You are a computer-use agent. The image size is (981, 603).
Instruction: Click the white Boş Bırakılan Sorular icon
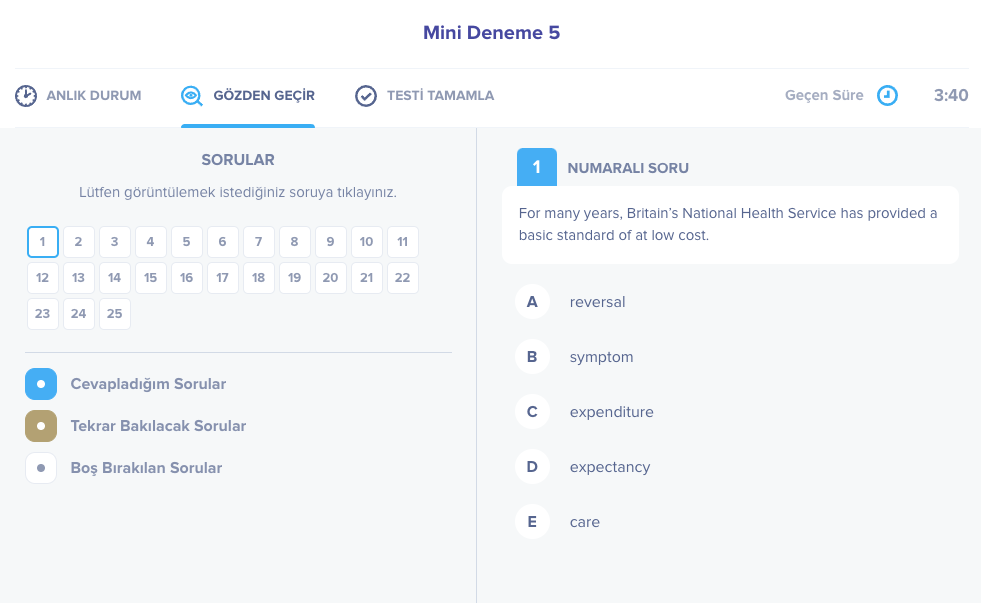click(41, 468)
